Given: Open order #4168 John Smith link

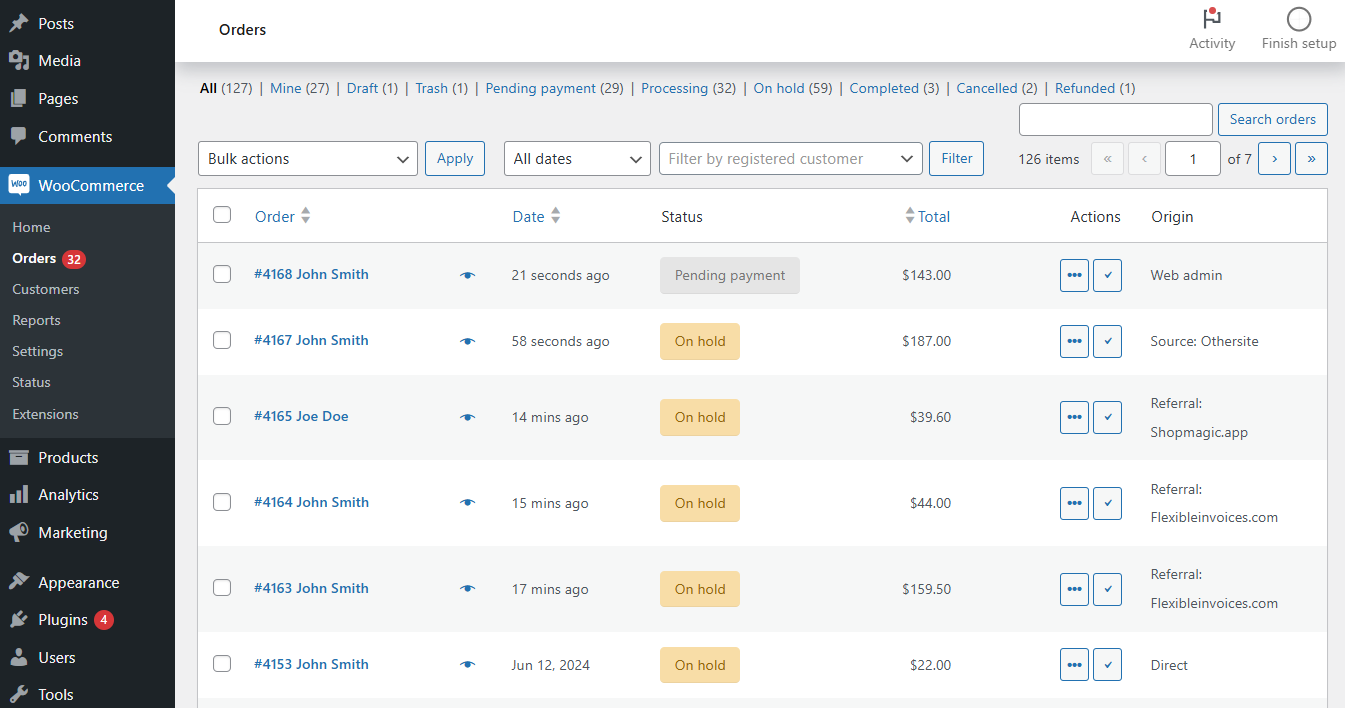Looking at the screenshot, I should pos(311,274).
